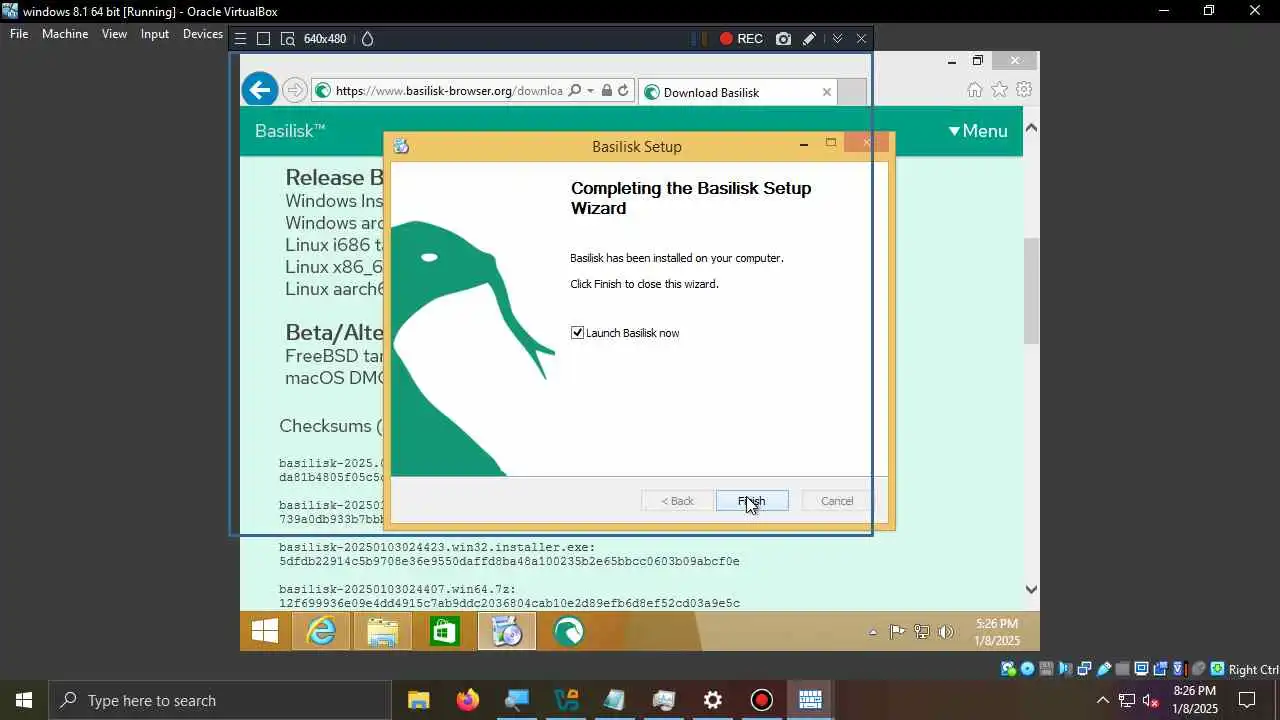This screenshot has height=720, width=1280.
Task: Click recorder region search icon
Action: pos(288,39)
